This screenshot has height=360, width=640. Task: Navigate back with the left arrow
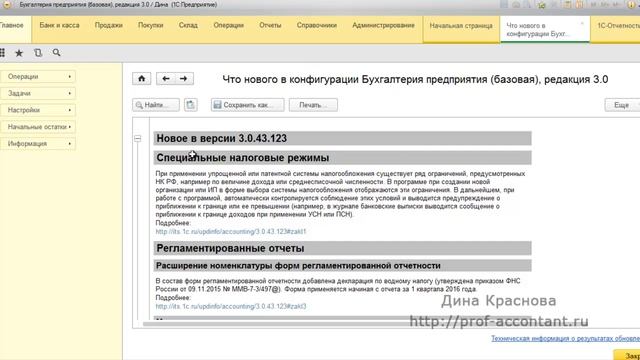[x=166, y=78]
